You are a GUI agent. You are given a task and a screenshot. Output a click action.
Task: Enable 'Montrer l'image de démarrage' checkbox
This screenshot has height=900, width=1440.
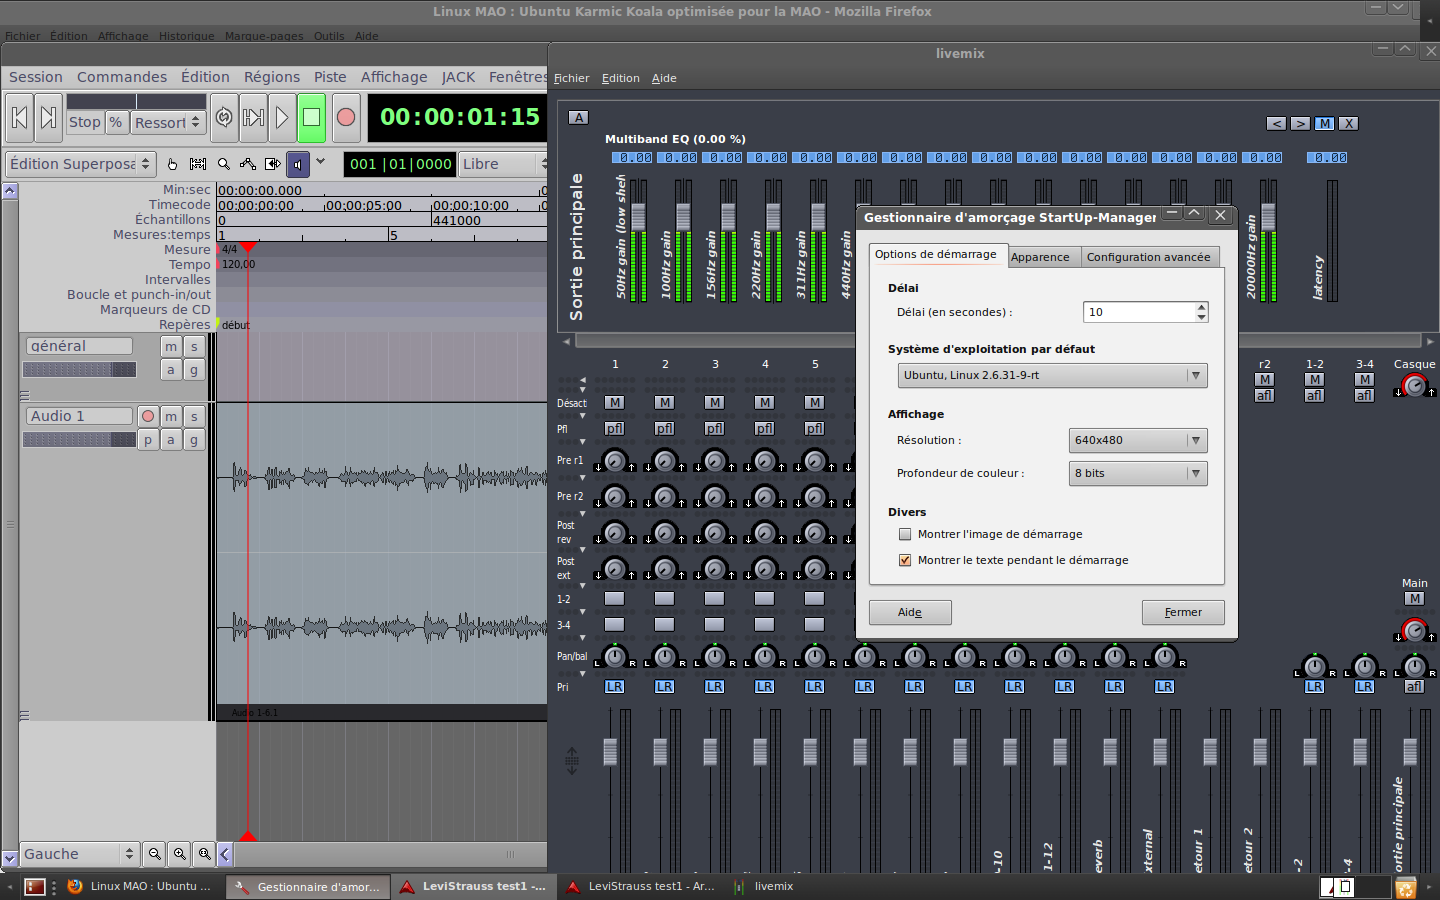(x=905, y=534)
